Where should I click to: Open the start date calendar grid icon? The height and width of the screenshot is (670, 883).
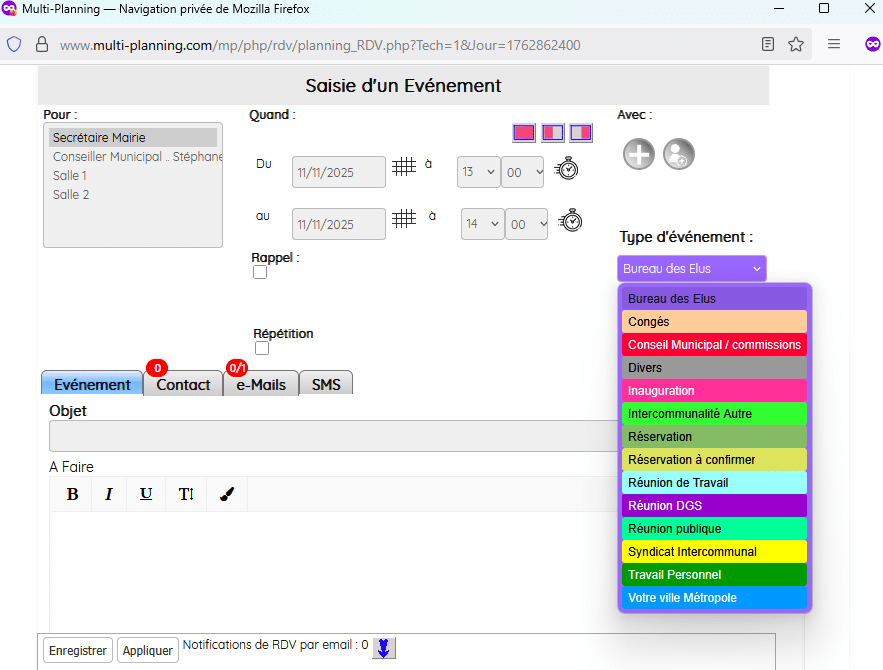pos(404,168)
